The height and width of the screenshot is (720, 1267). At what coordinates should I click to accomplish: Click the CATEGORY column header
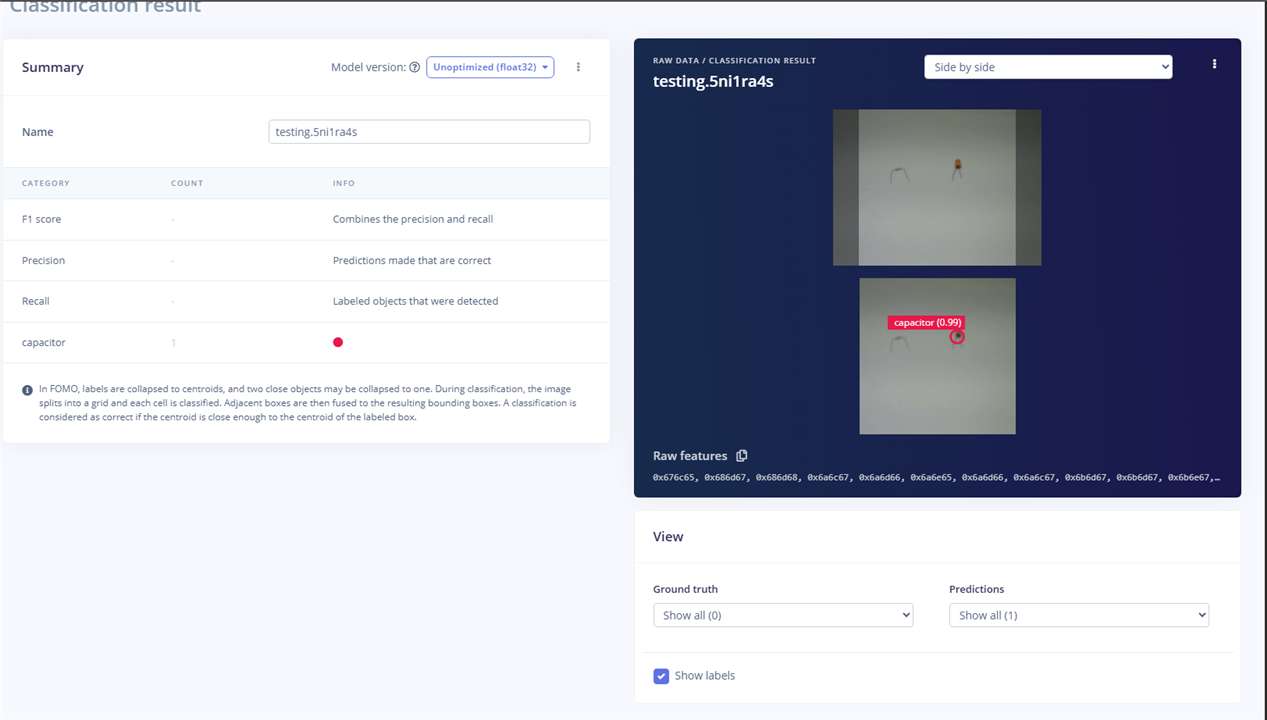(x=46, y=183)
